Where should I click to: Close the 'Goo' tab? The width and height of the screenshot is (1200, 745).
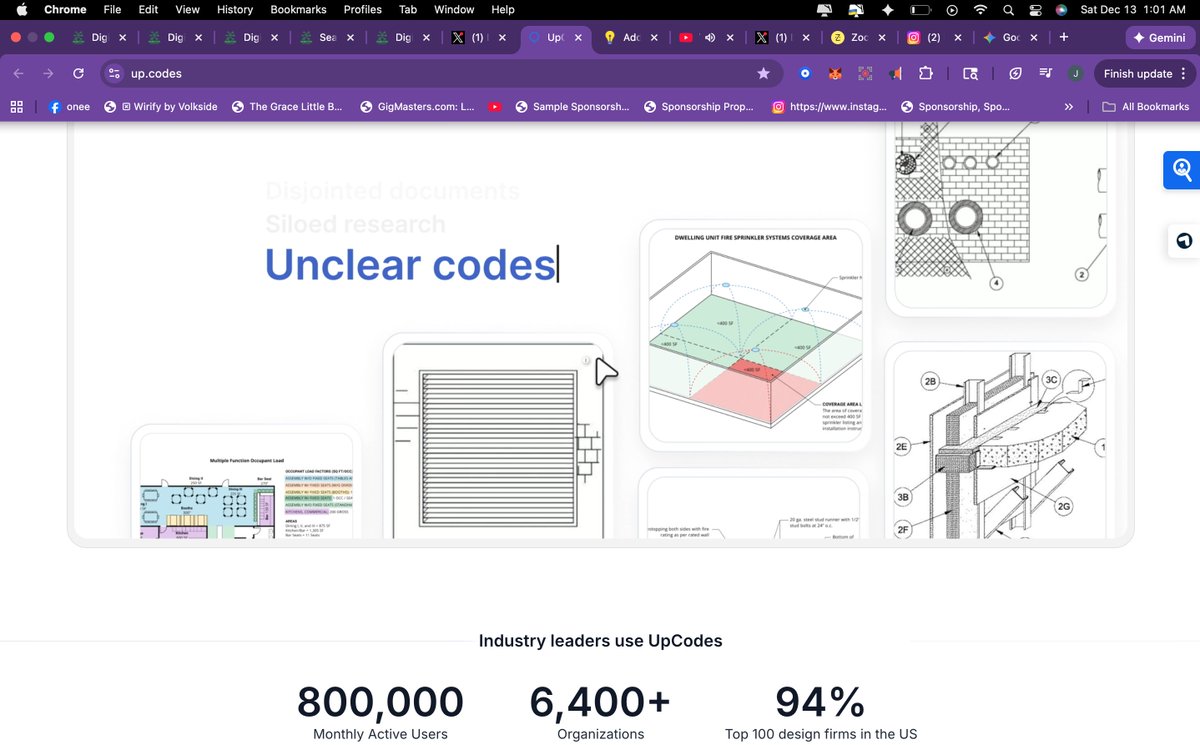pyautogui.click(x=1033, y=38)
